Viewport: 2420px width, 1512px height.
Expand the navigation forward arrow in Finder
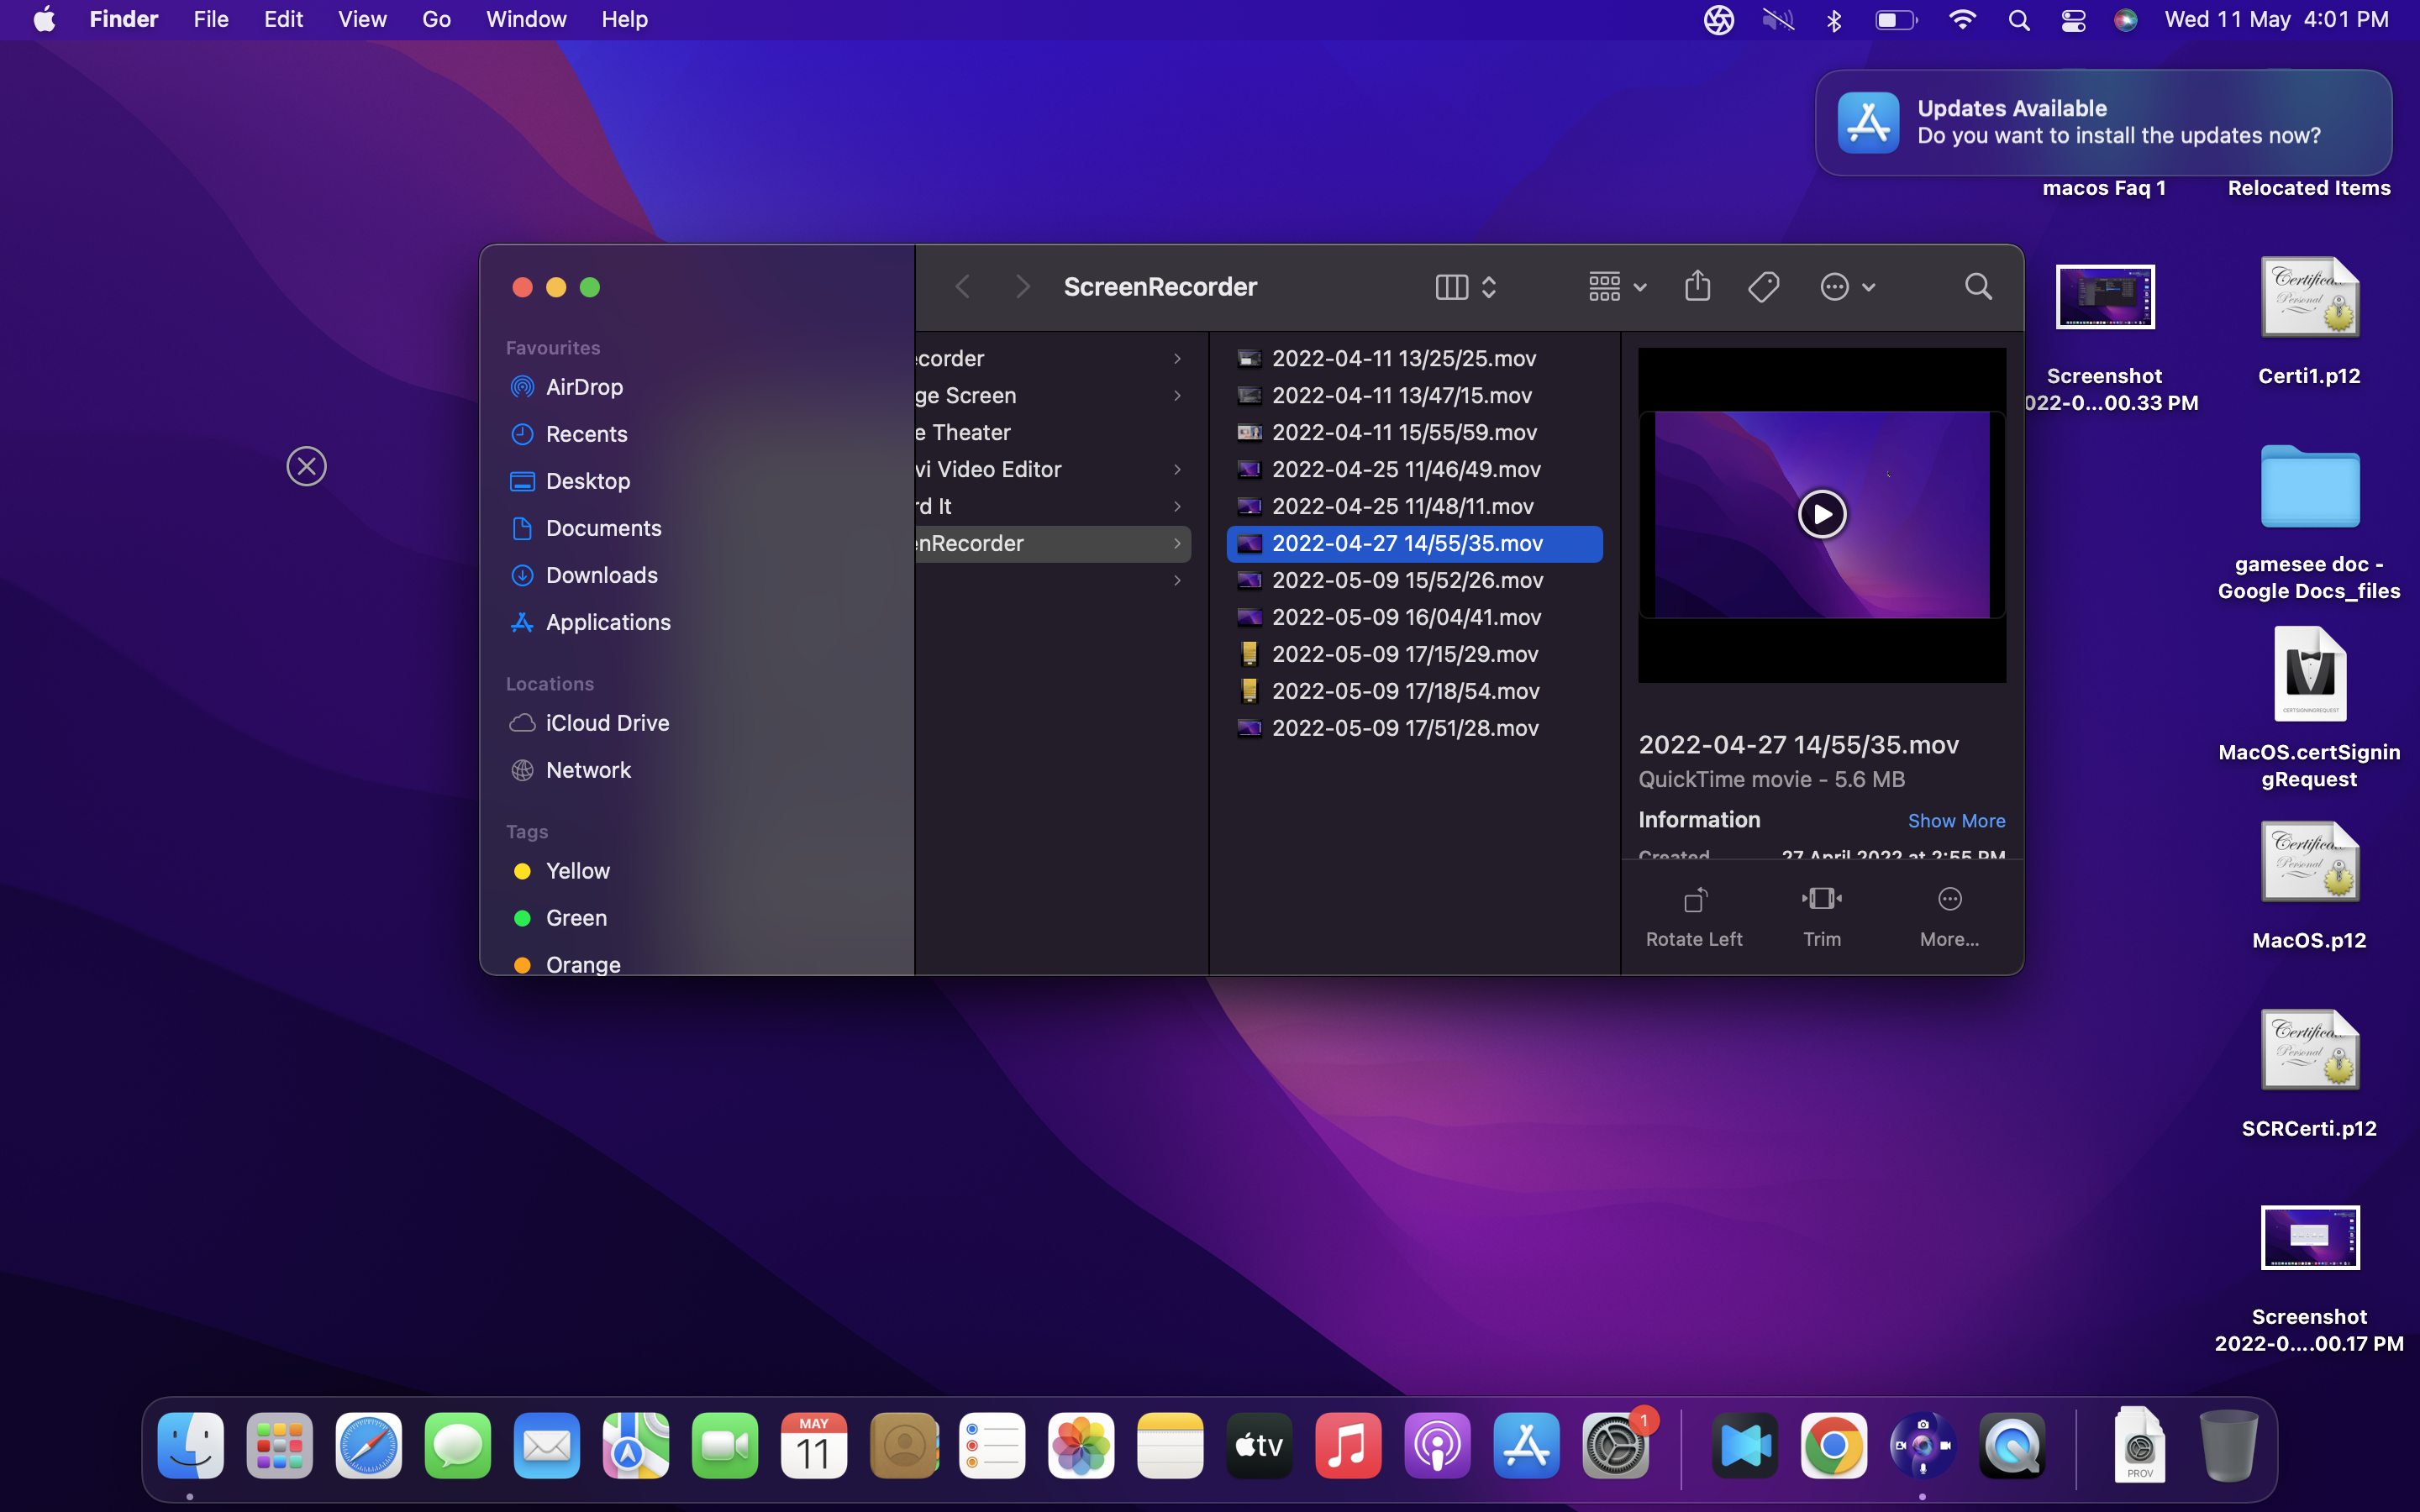point(1023,284)
